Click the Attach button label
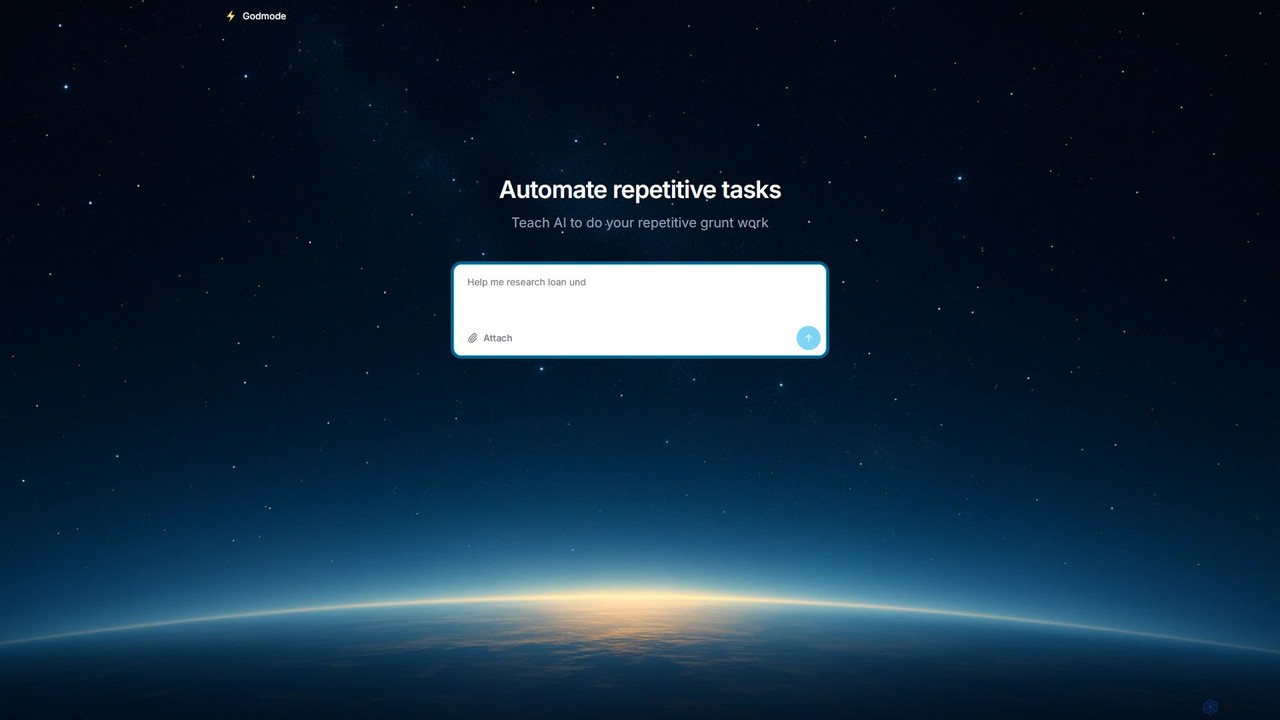1280x720 pixels. point(498,338)
